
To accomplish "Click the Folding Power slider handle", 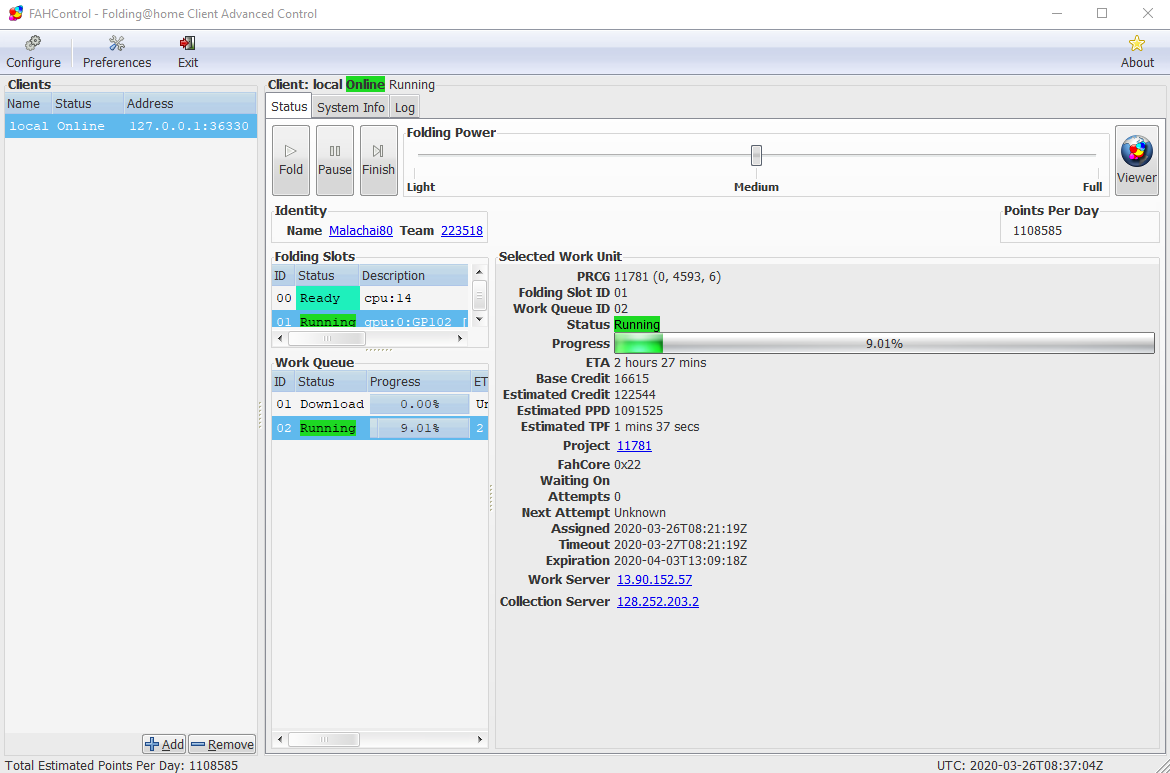I will tap(756, 155).
